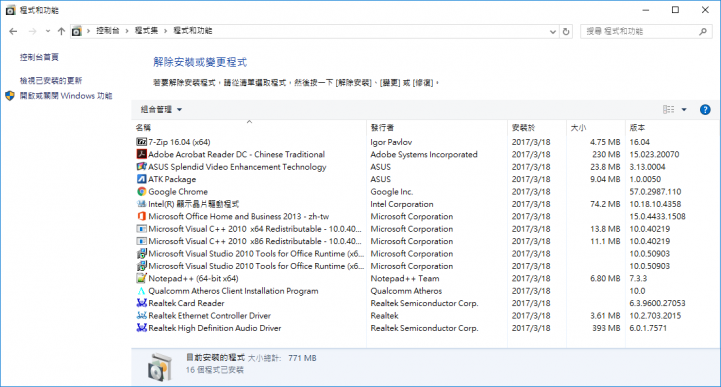Select the Google Chrome entry
Image resolution: width=721 pixels, height=387 pixels.
(178, 192)
